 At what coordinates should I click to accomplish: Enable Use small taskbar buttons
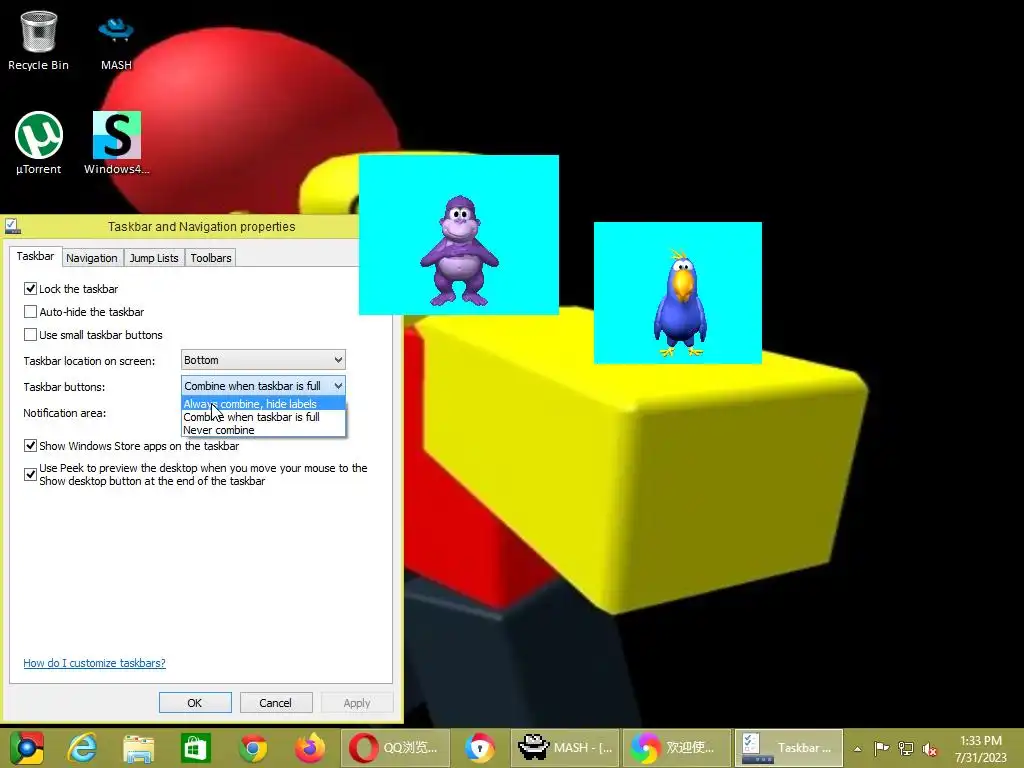30,334
